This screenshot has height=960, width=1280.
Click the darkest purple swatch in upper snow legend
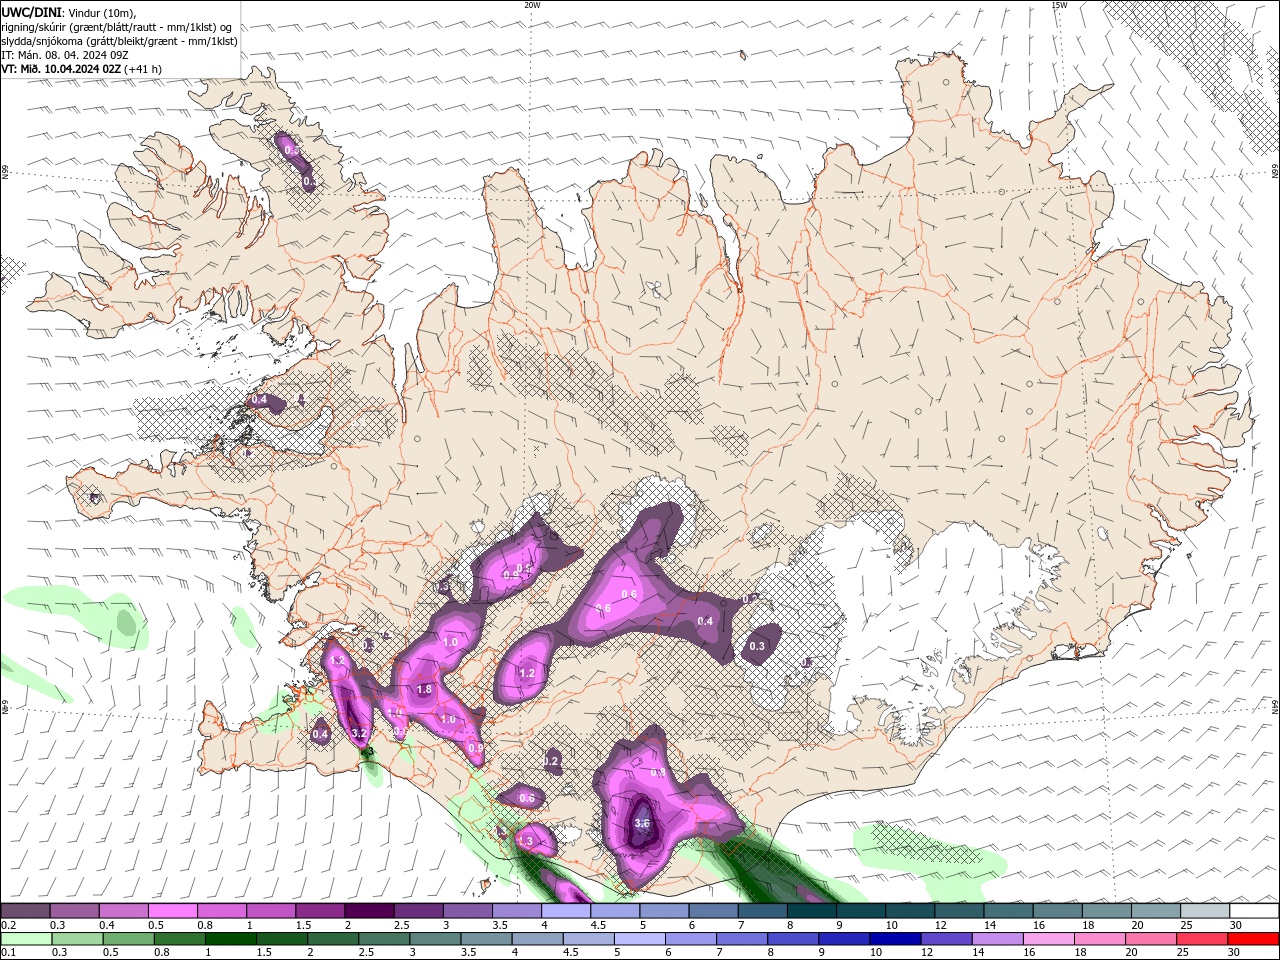(x=368, y=911)
